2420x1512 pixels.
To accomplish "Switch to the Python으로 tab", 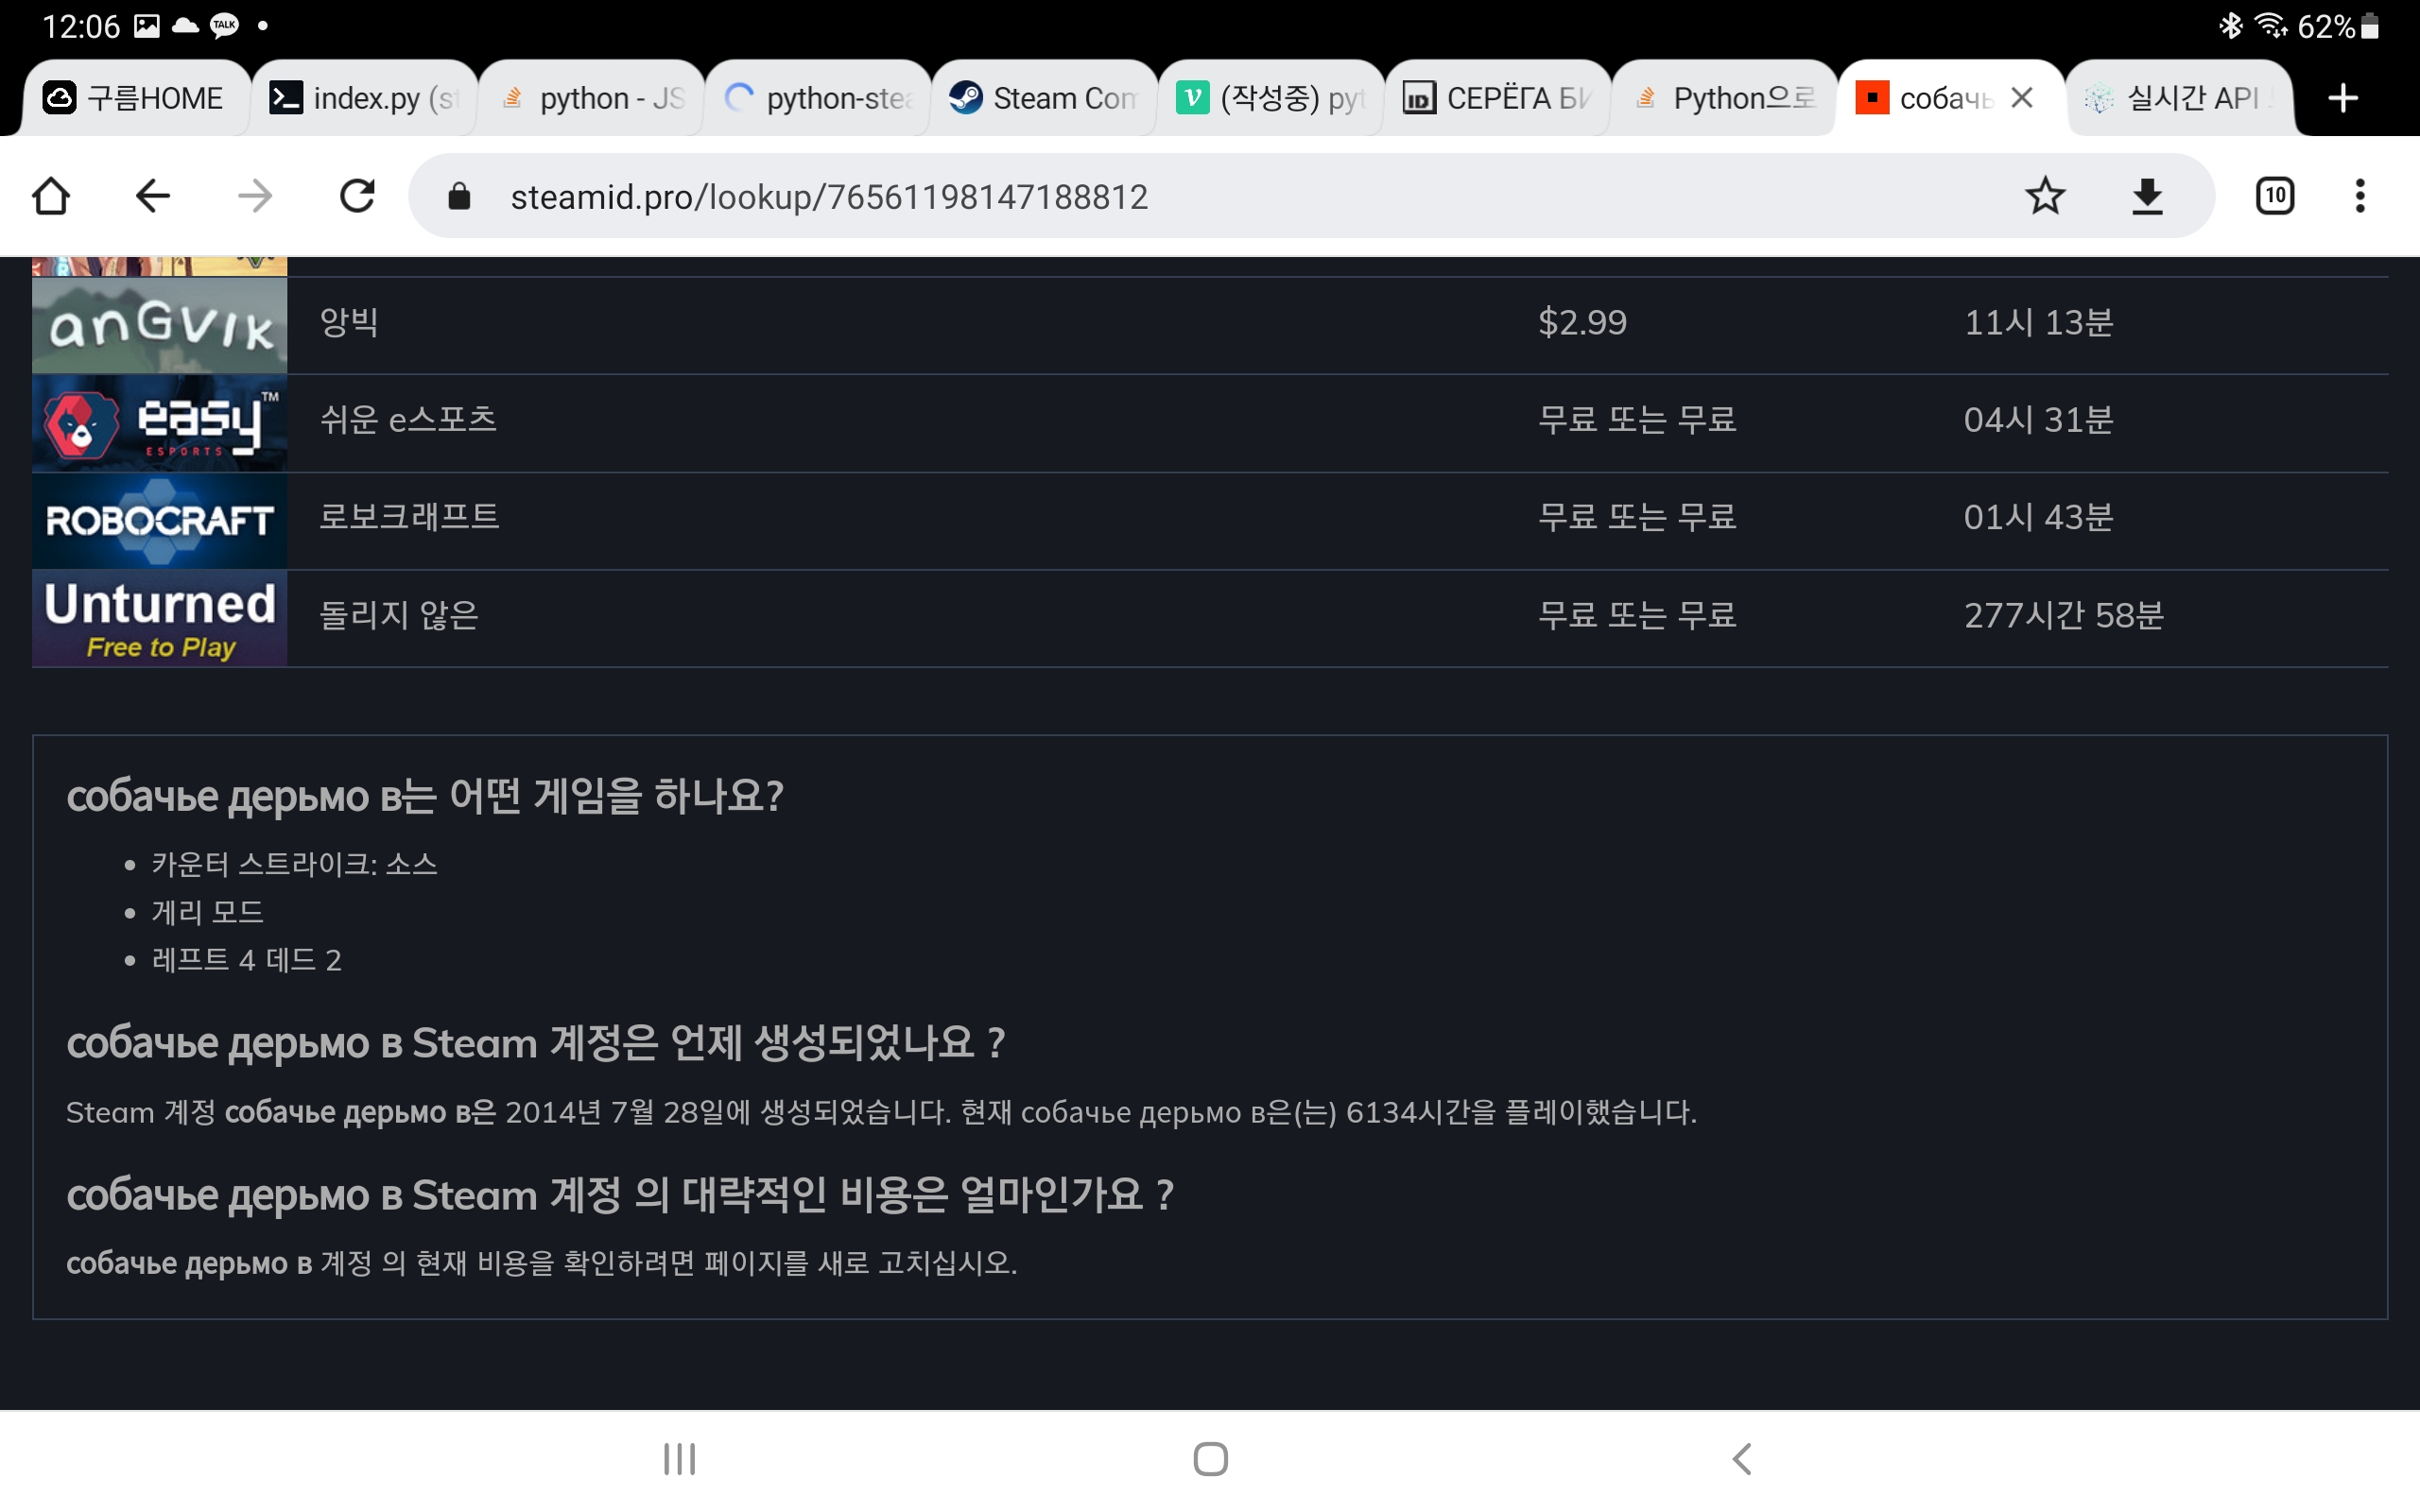I will (x=1725, y=98).
